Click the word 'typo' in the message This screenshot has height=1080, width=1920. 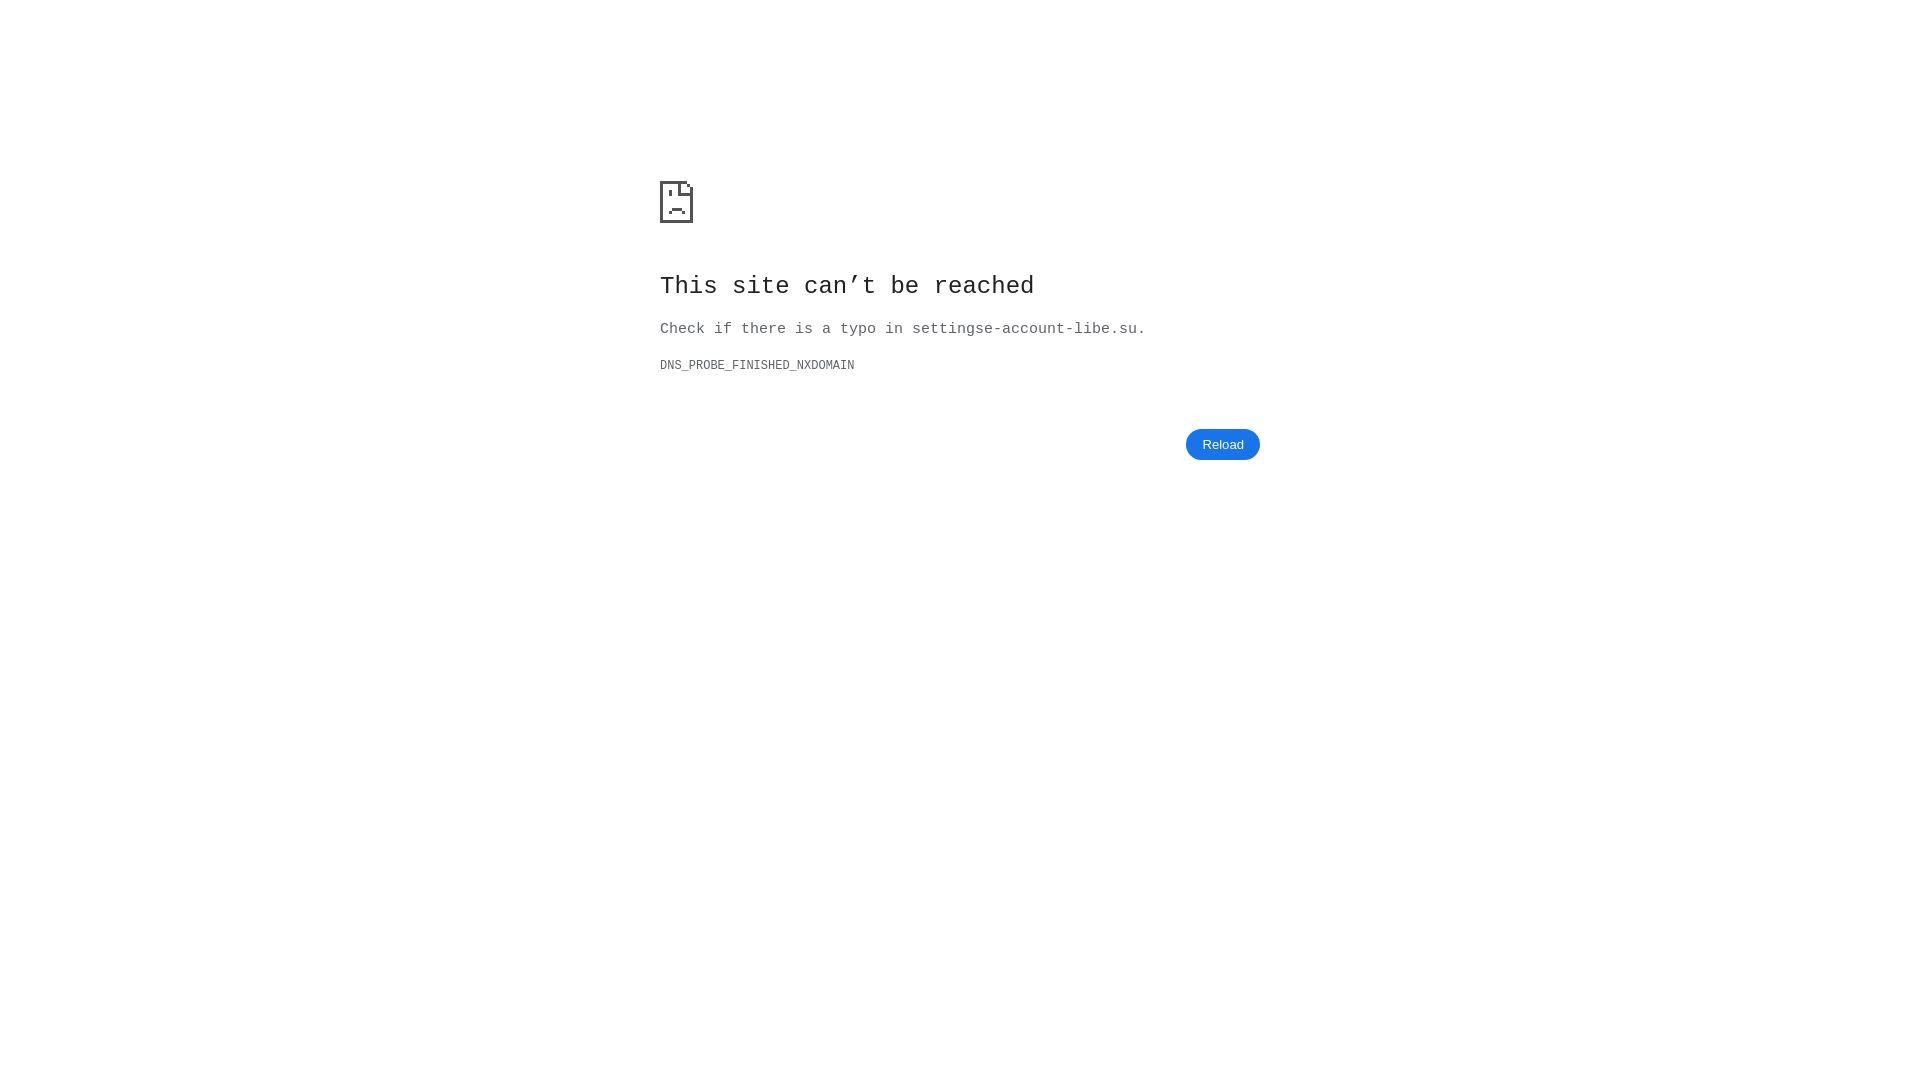pos(858,329)
